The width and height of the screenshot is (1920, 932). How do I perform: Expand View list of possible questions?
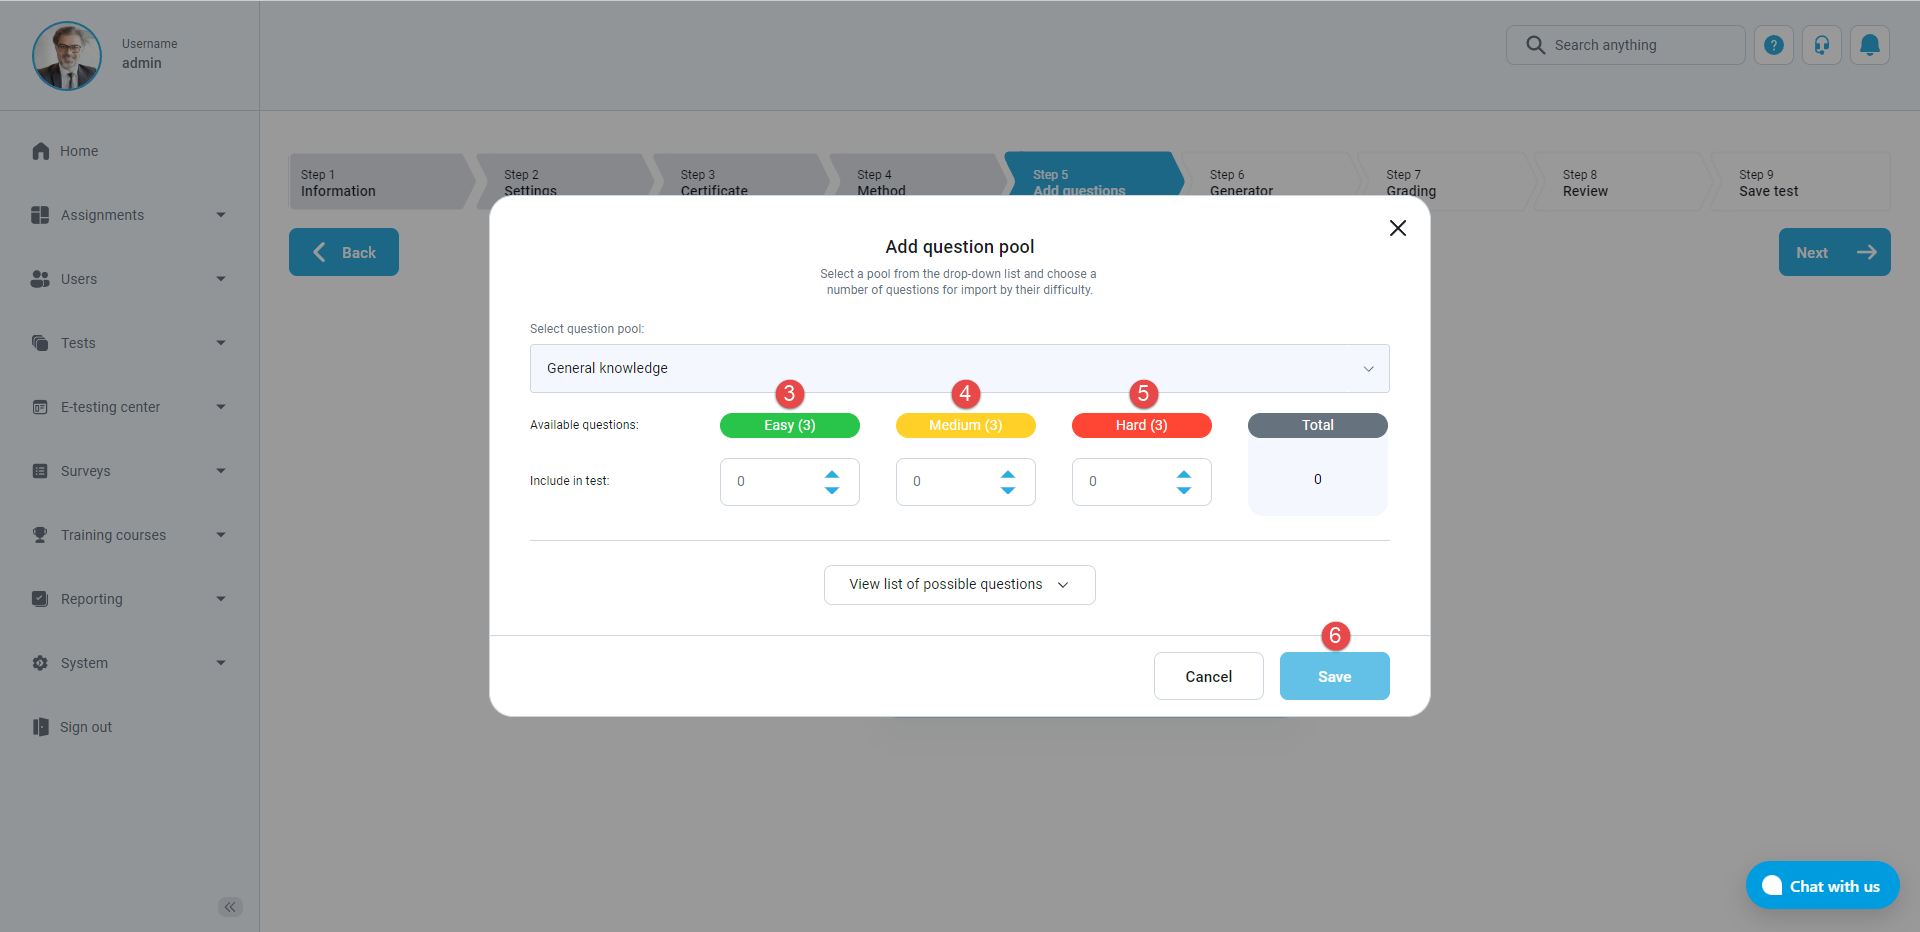click(x=959, y=585)
